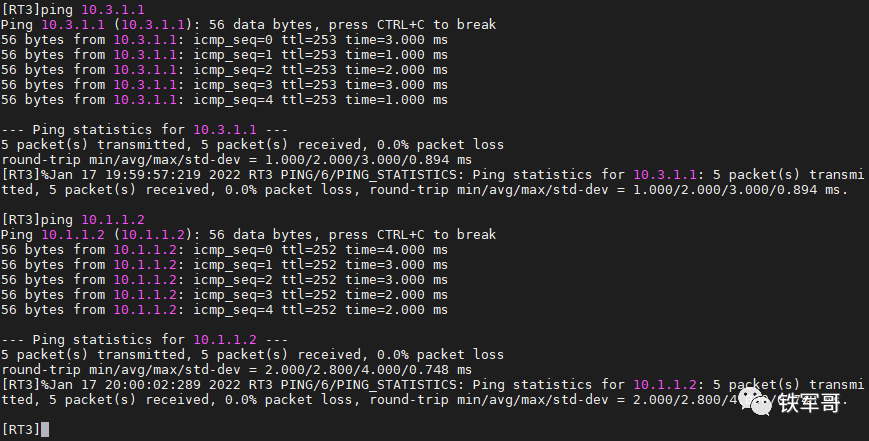Image resolution: width=869 pixels, height=441 pixels.
Task: Click the icmp_seq=4 ttl=252 reply line
Action: (224, 310)
